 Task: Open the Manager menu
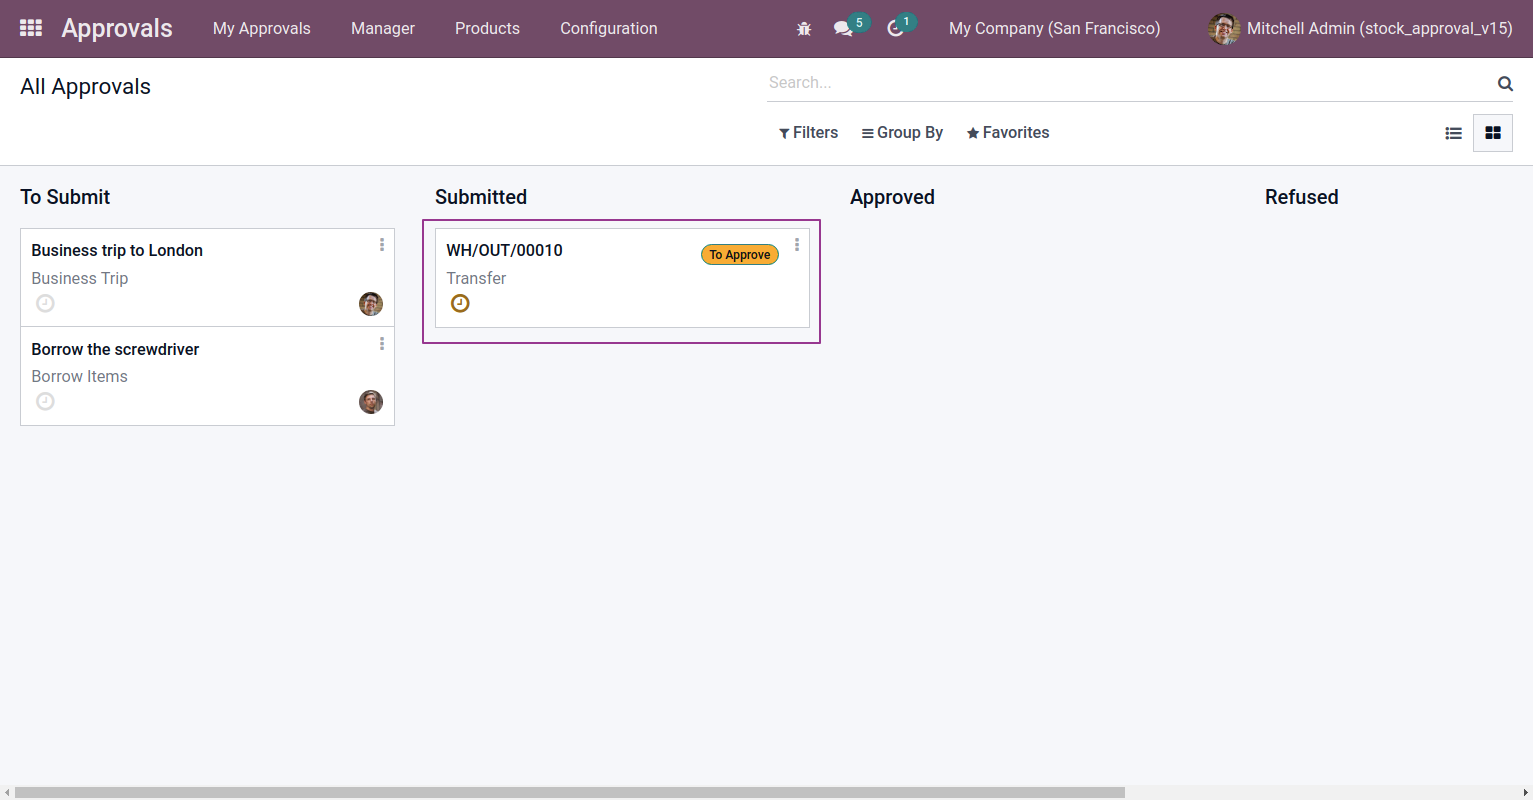coord(383,29)
